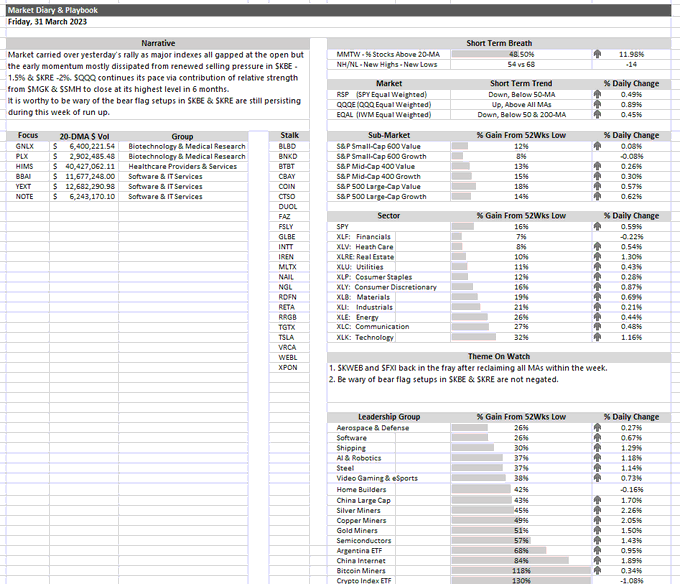
Task: Select XLF Financials -0.22% cell
Action: pyautogui.click(x=631, y=236)
